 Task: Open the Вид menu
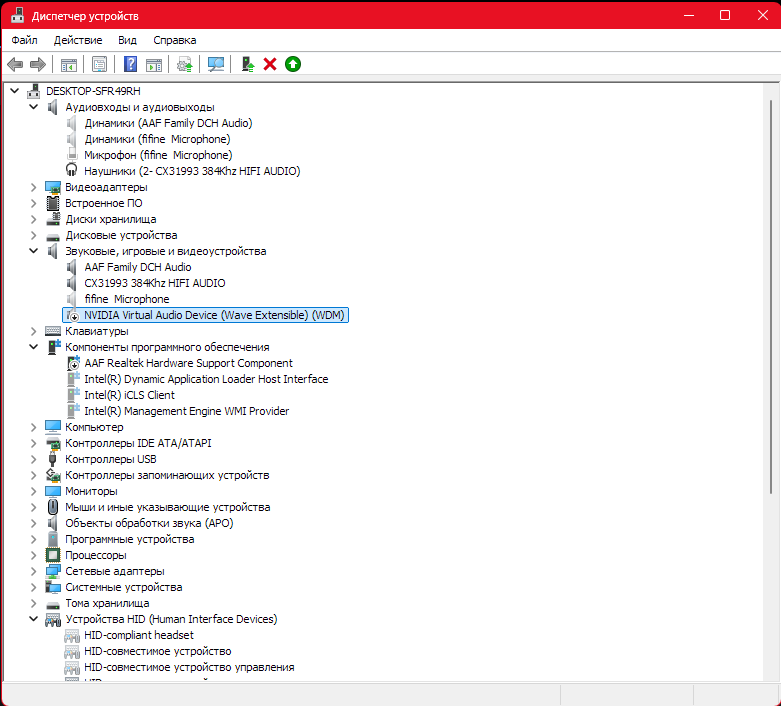(x=127, y=40)
